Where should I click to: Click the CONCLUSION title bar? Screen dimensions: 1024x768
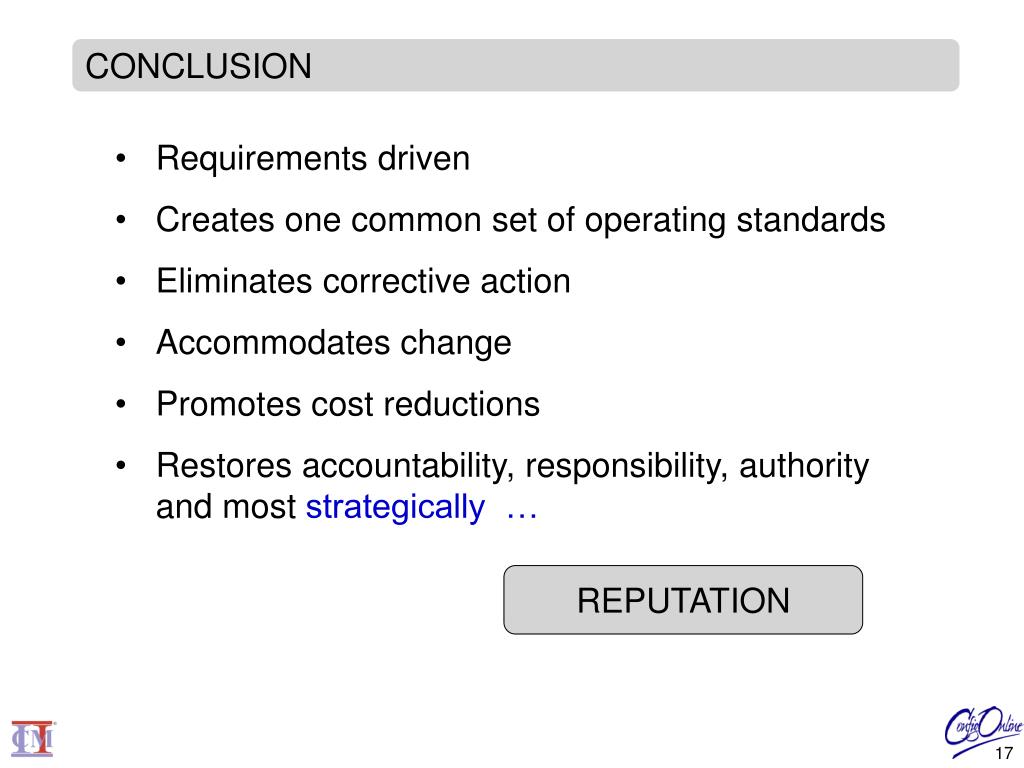click(515, 65)
